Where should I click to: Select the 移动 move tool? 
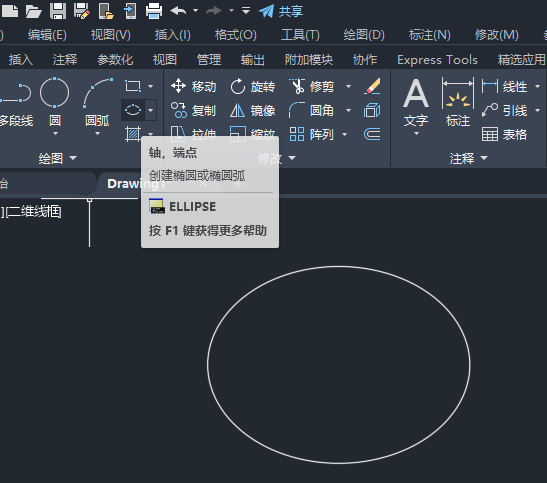point(194,86)
